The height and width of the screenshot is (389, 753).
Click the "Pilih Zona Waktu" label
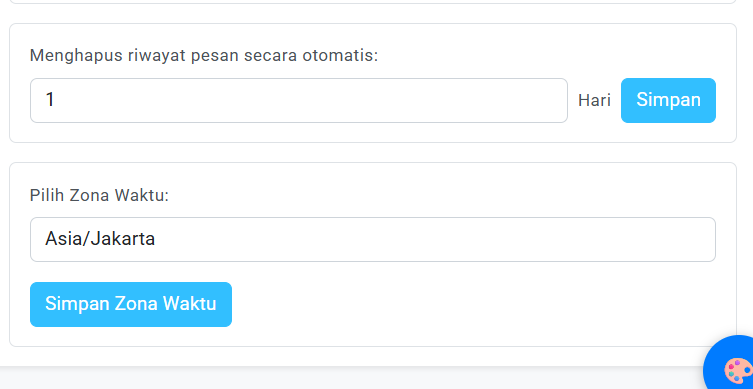99,195
